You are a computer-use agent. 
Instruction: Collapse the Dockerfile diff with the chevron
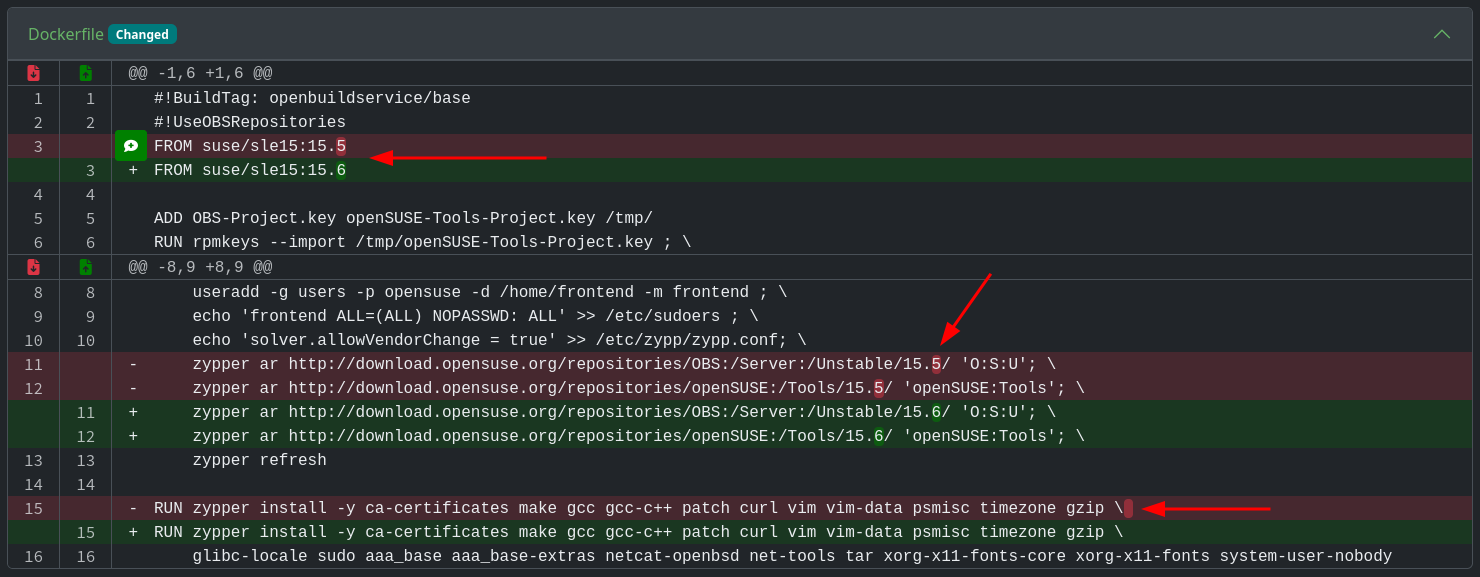pos(1442,33)
